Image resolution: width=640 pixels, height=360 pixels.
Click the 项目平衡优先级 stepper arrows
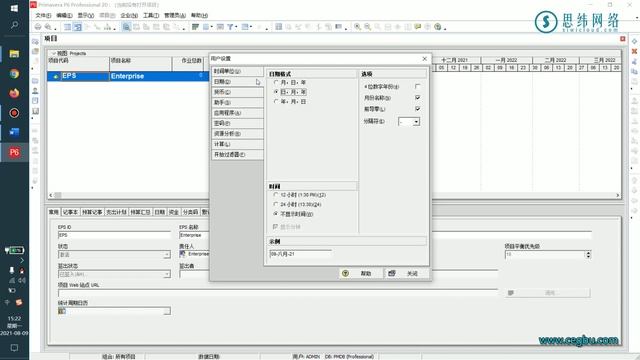click(588, 255)
